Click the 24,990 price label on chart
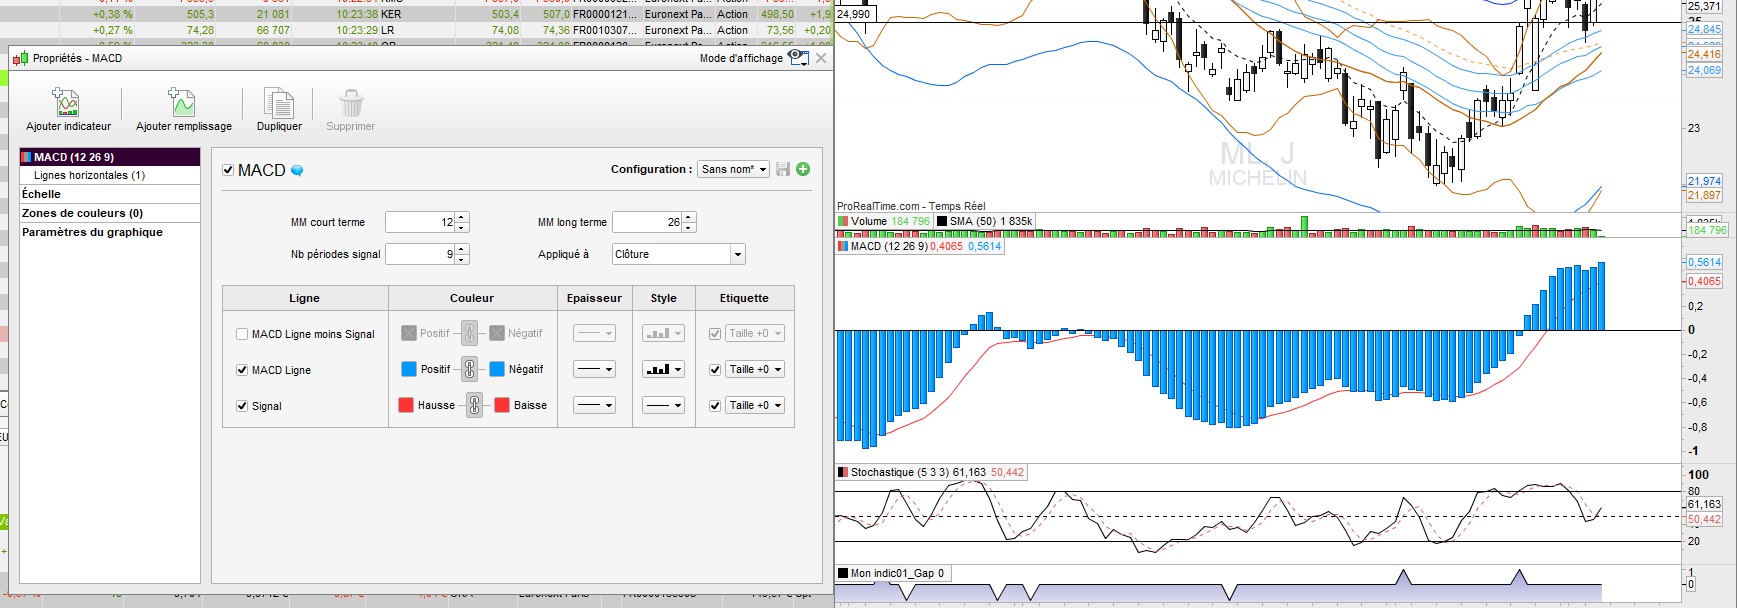The height and width of the screenshot is (608, 1737). click(x=854, y=14)
